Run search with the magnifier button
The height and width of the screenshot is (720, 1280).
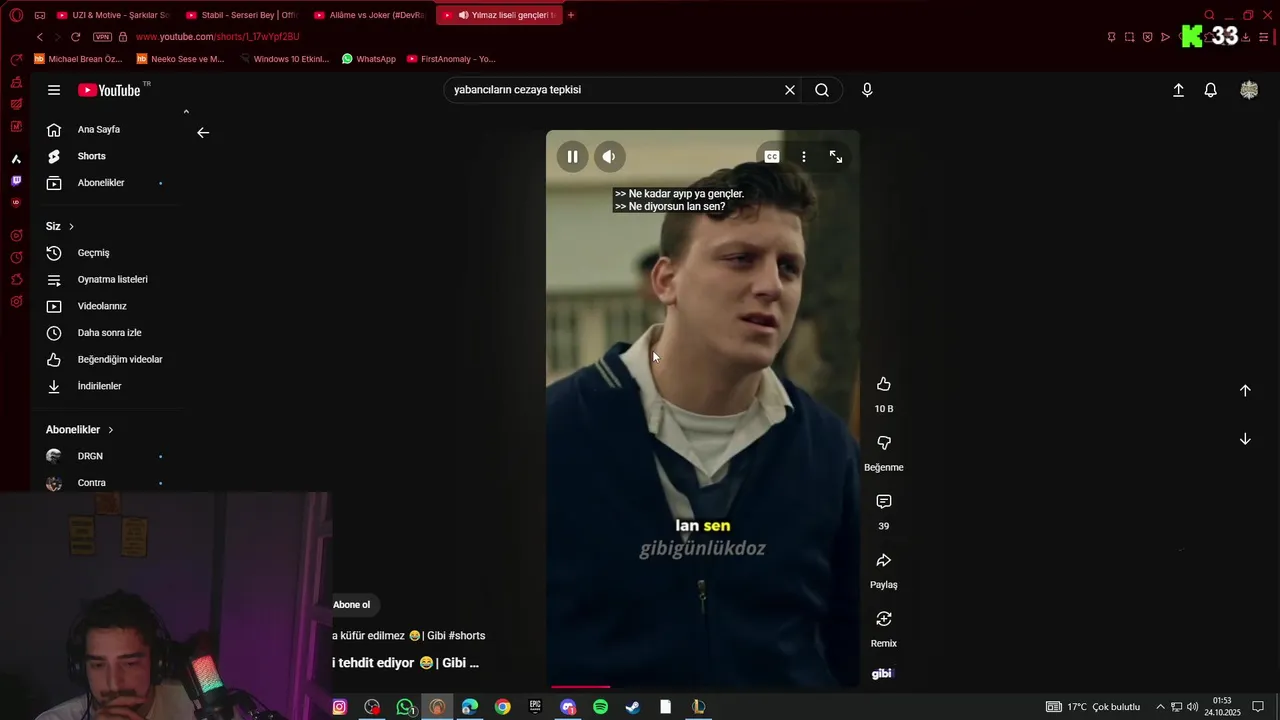point(822,90)
